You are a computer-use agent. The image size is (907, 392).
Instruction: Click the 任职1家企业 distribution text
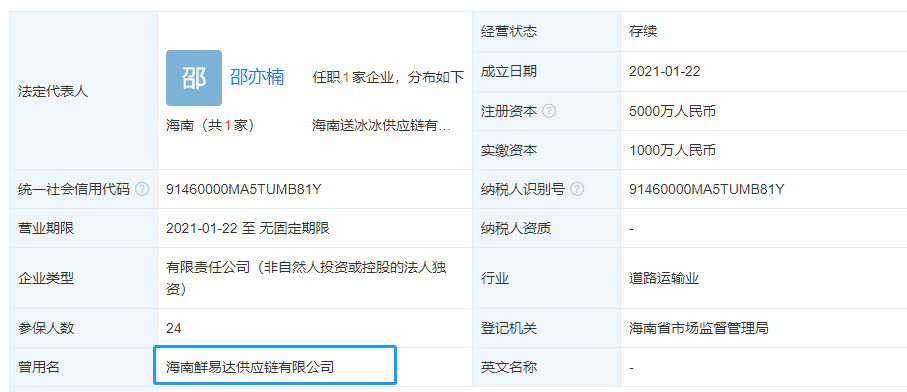[388, 77]
